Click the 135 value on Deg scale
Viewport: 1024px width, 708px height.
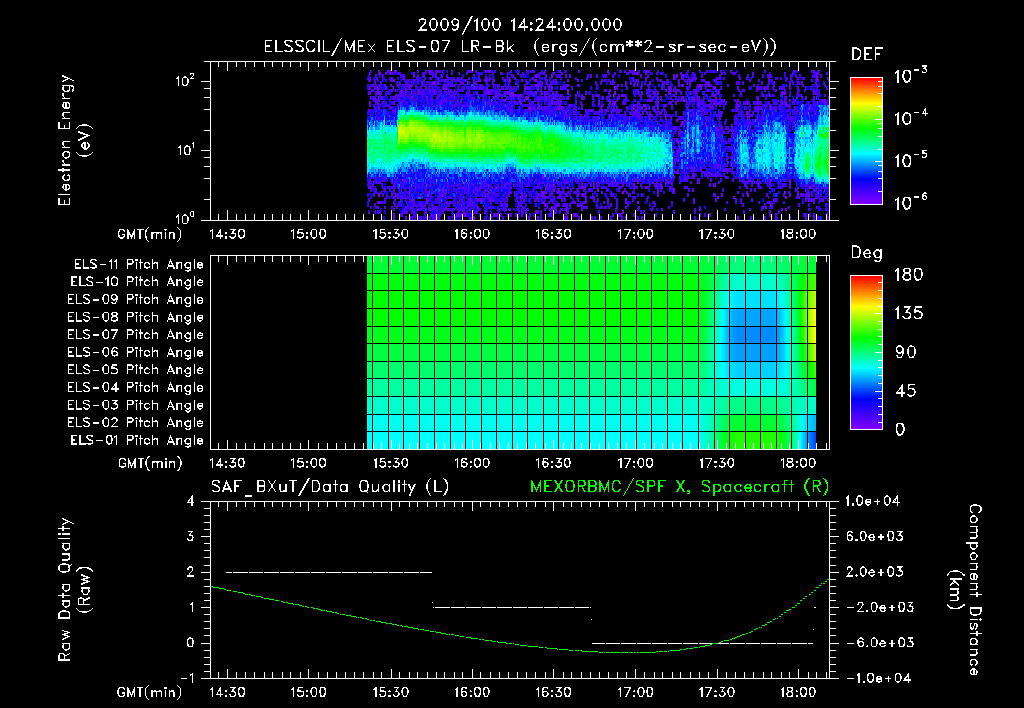(908, 314)
